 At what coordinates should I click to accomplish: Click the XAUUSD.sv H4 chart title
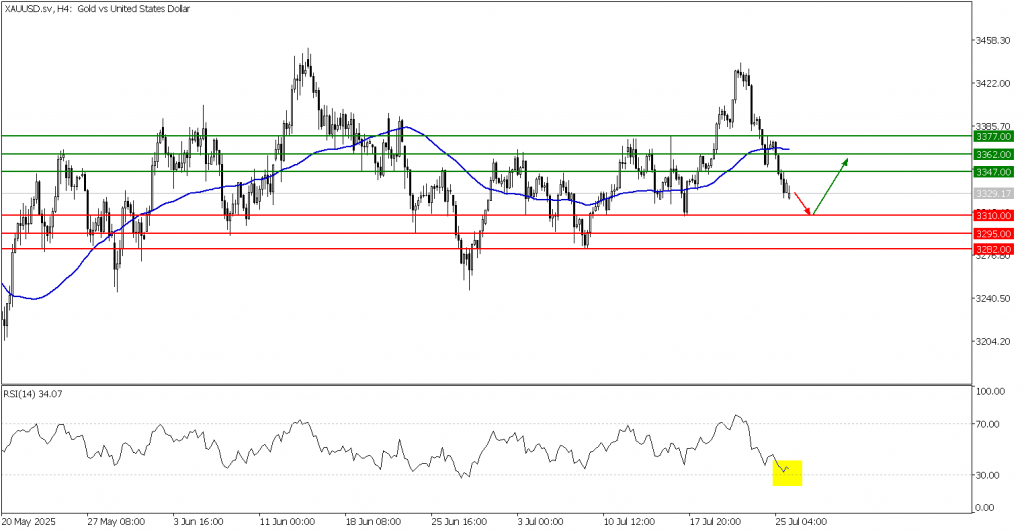(86, 9)
